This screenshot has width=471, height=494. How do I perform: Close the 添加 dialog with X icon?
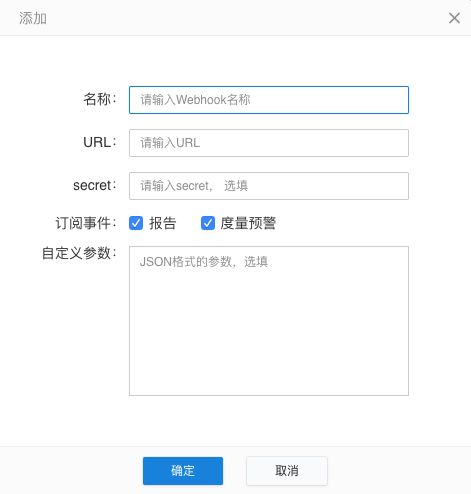tap(454, 18)
